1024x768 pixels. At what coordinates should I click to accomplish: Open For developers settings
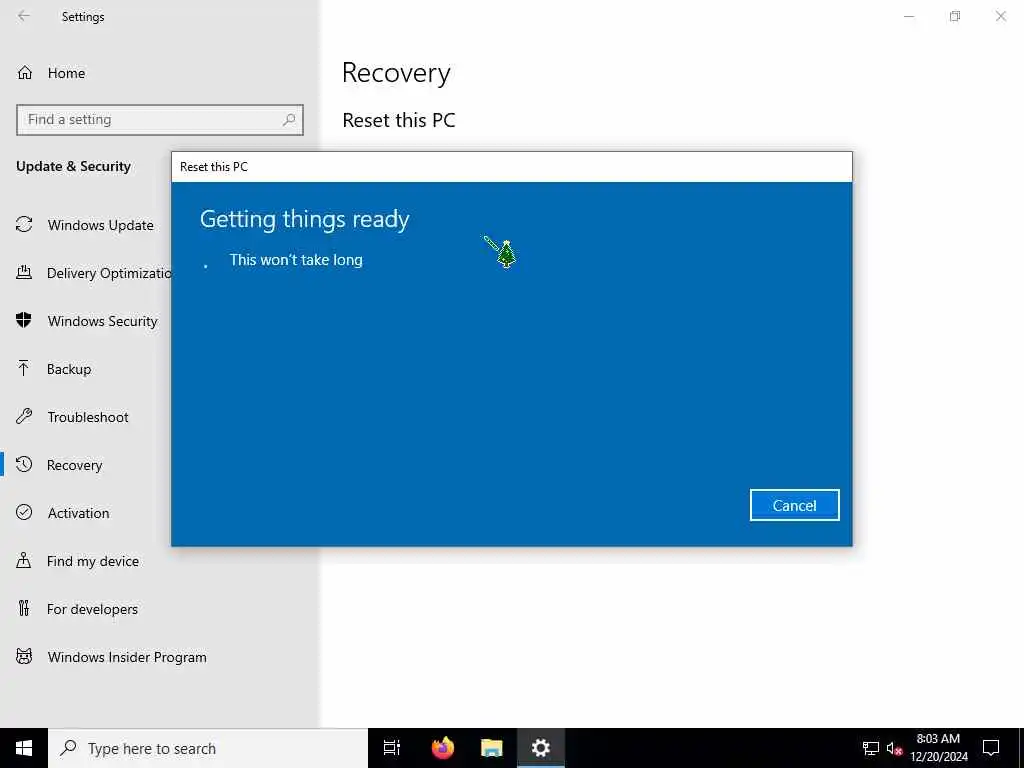coord(92,609)
